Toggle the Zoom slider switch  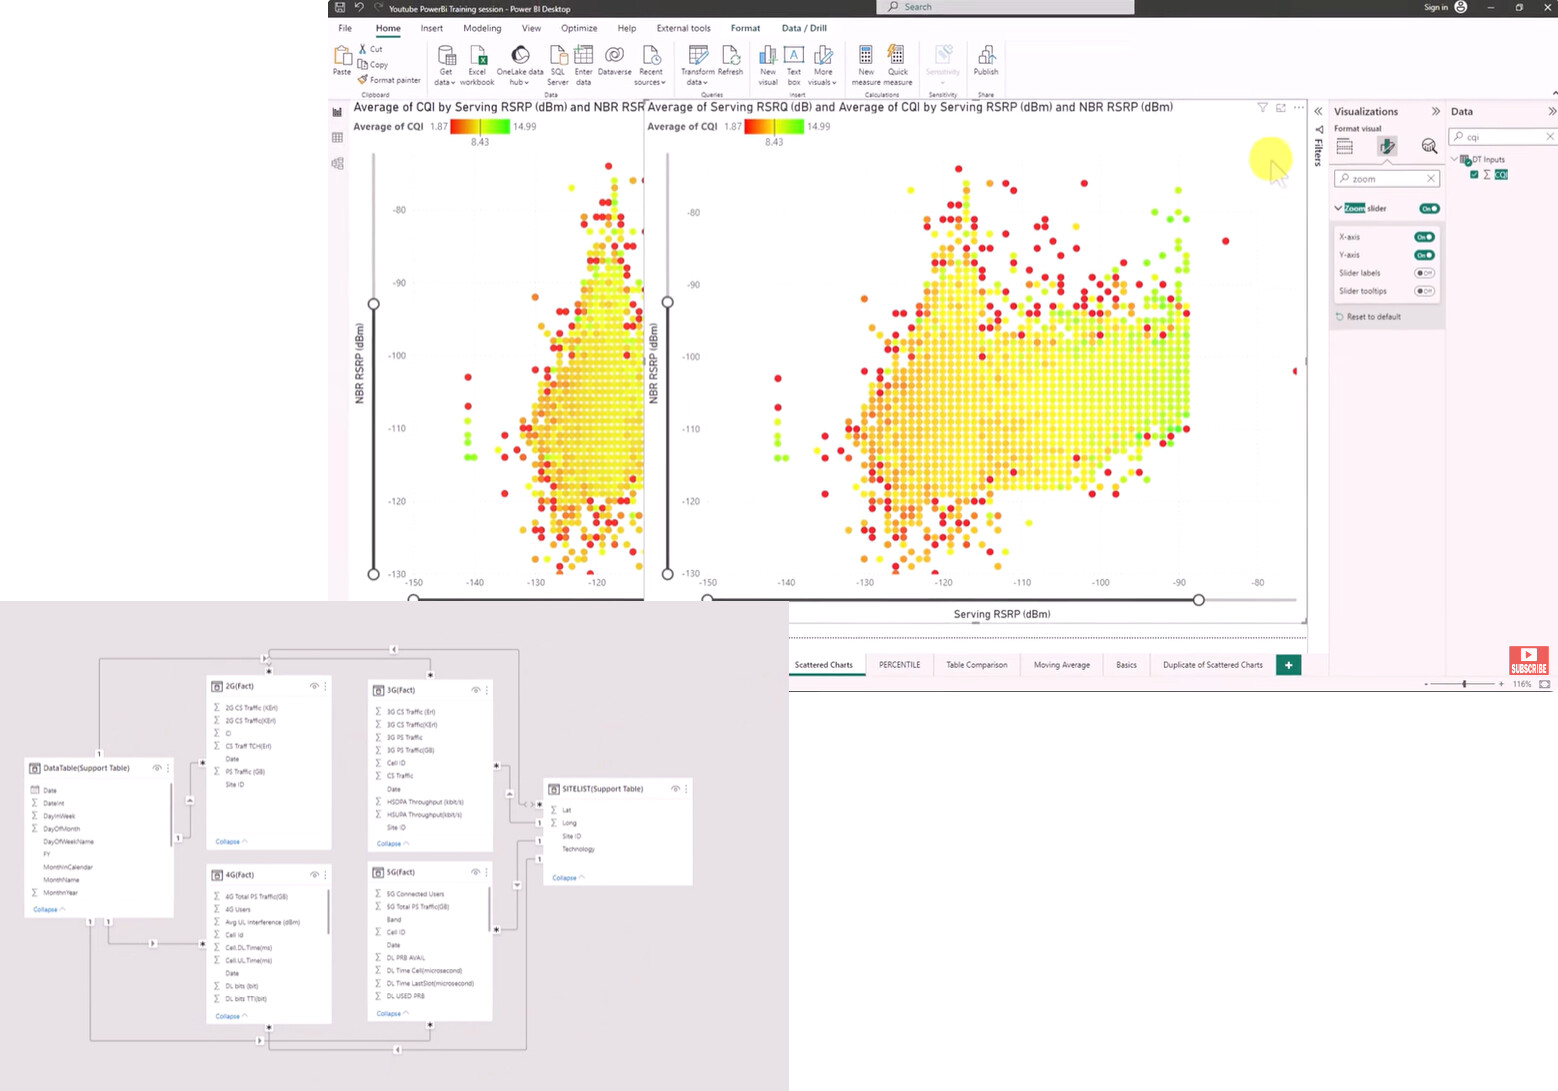click(x=1429, y=208)
